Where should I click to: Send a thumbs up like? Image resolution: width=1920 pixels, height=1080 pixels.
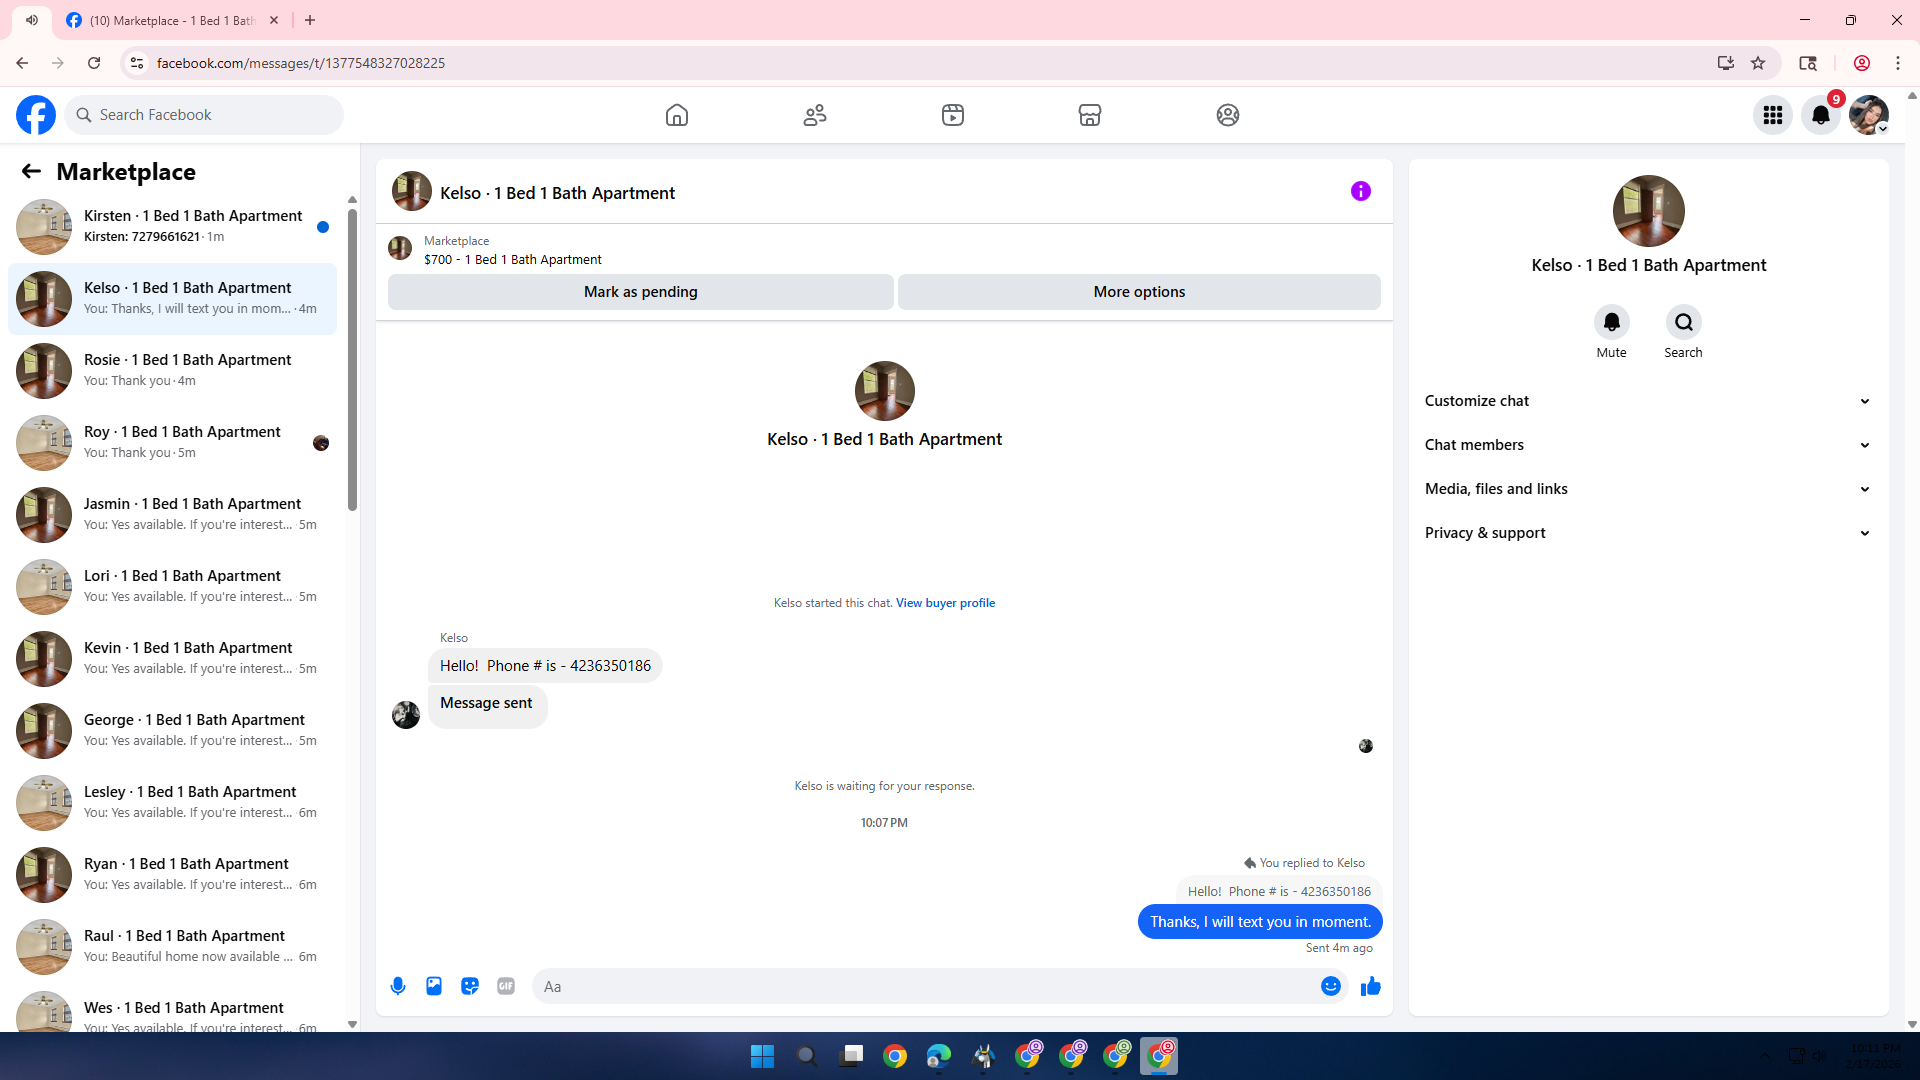coord(1370,986)
